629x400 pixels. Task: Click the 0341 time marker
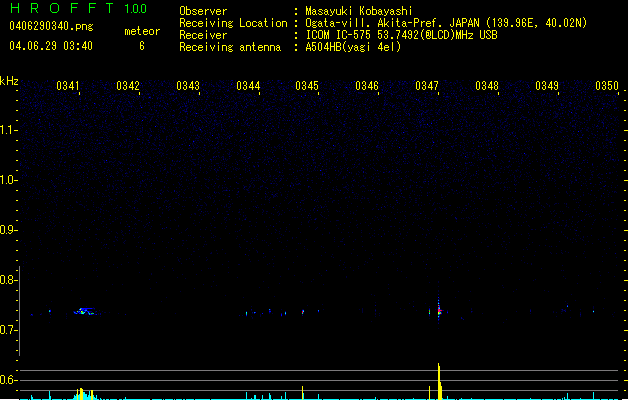(x=68, y=86)
